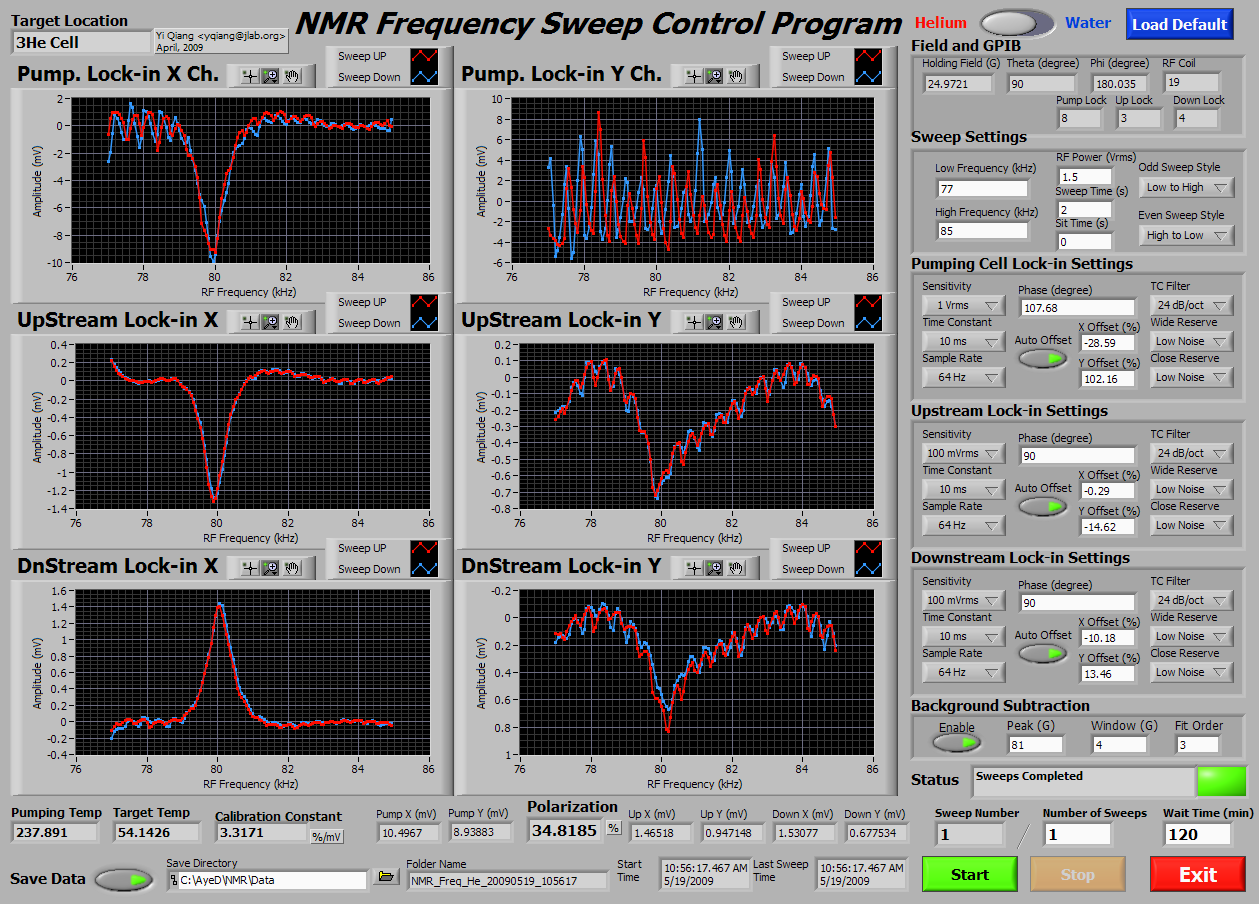Select crosshair cursor tool on DnStream Lock-in Y chart
Screen dimensions: 1259x904
click(x=693, y=567)
